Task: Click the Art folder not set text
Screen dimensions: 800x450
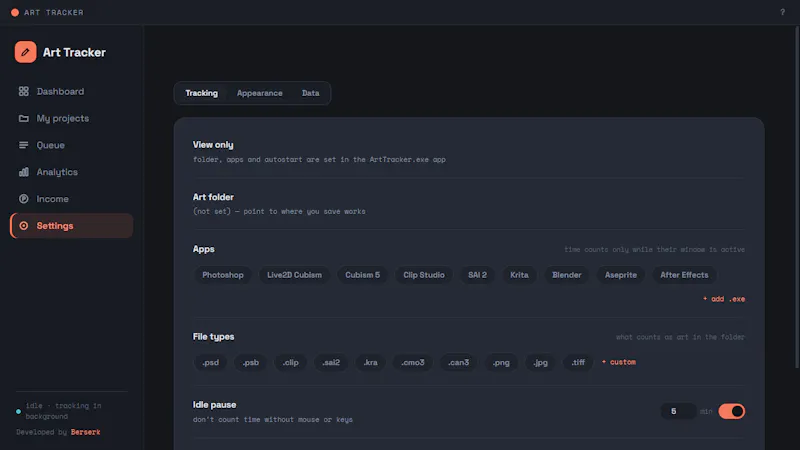Action: click(279, 211)
